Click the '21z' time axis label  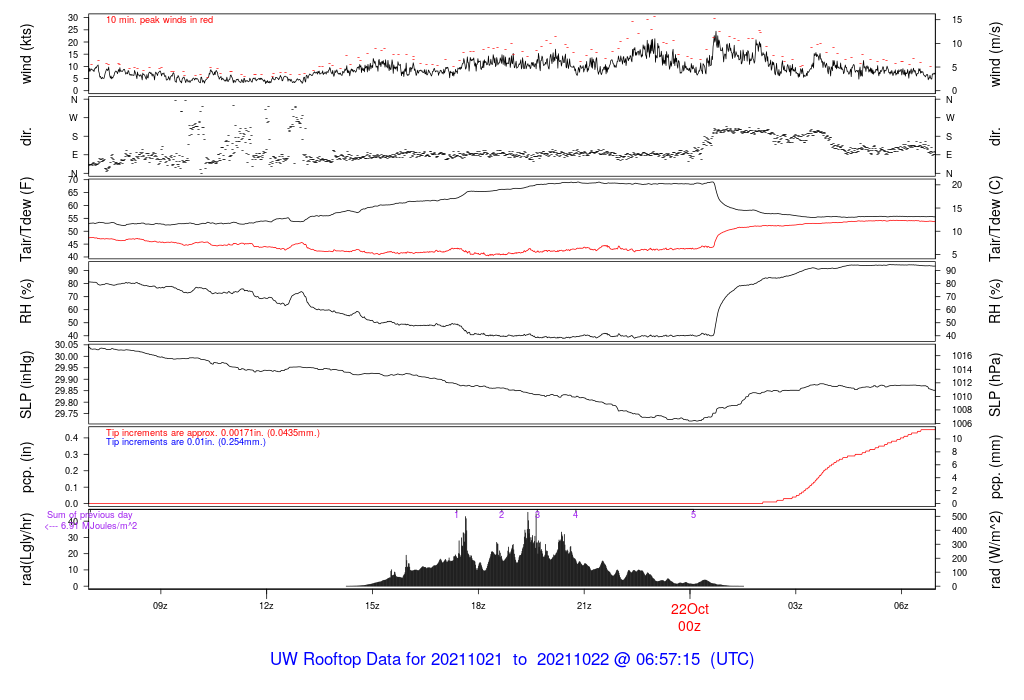click(x=584, y=606)
